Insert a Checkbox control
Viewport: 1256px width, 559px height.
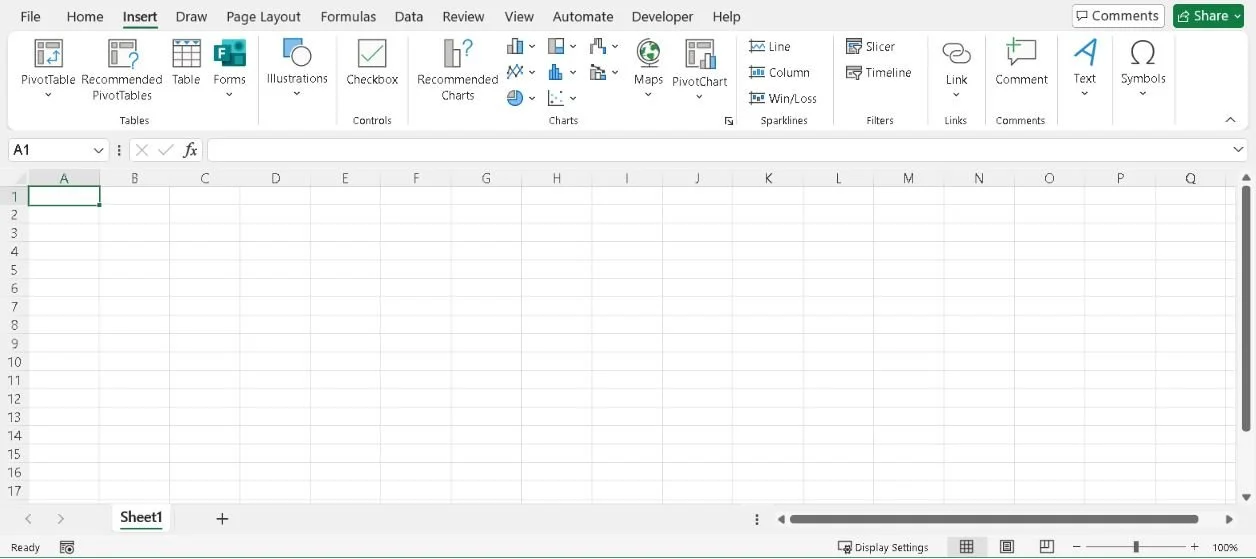(372, 62)
